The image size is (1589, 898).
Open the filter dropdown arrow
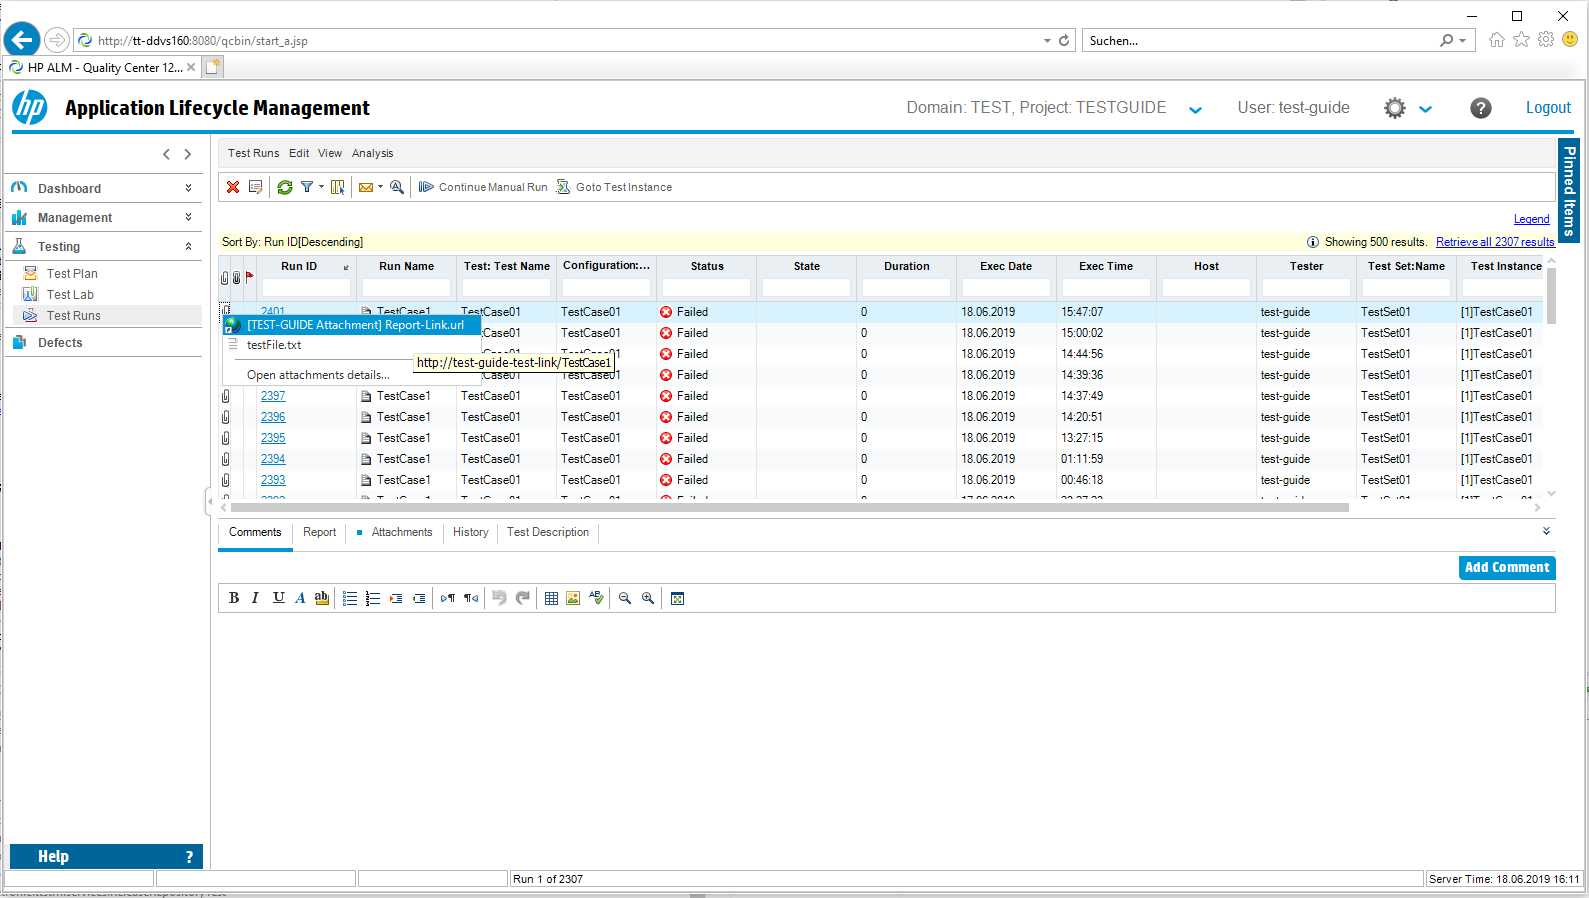(x=321, y=187)
